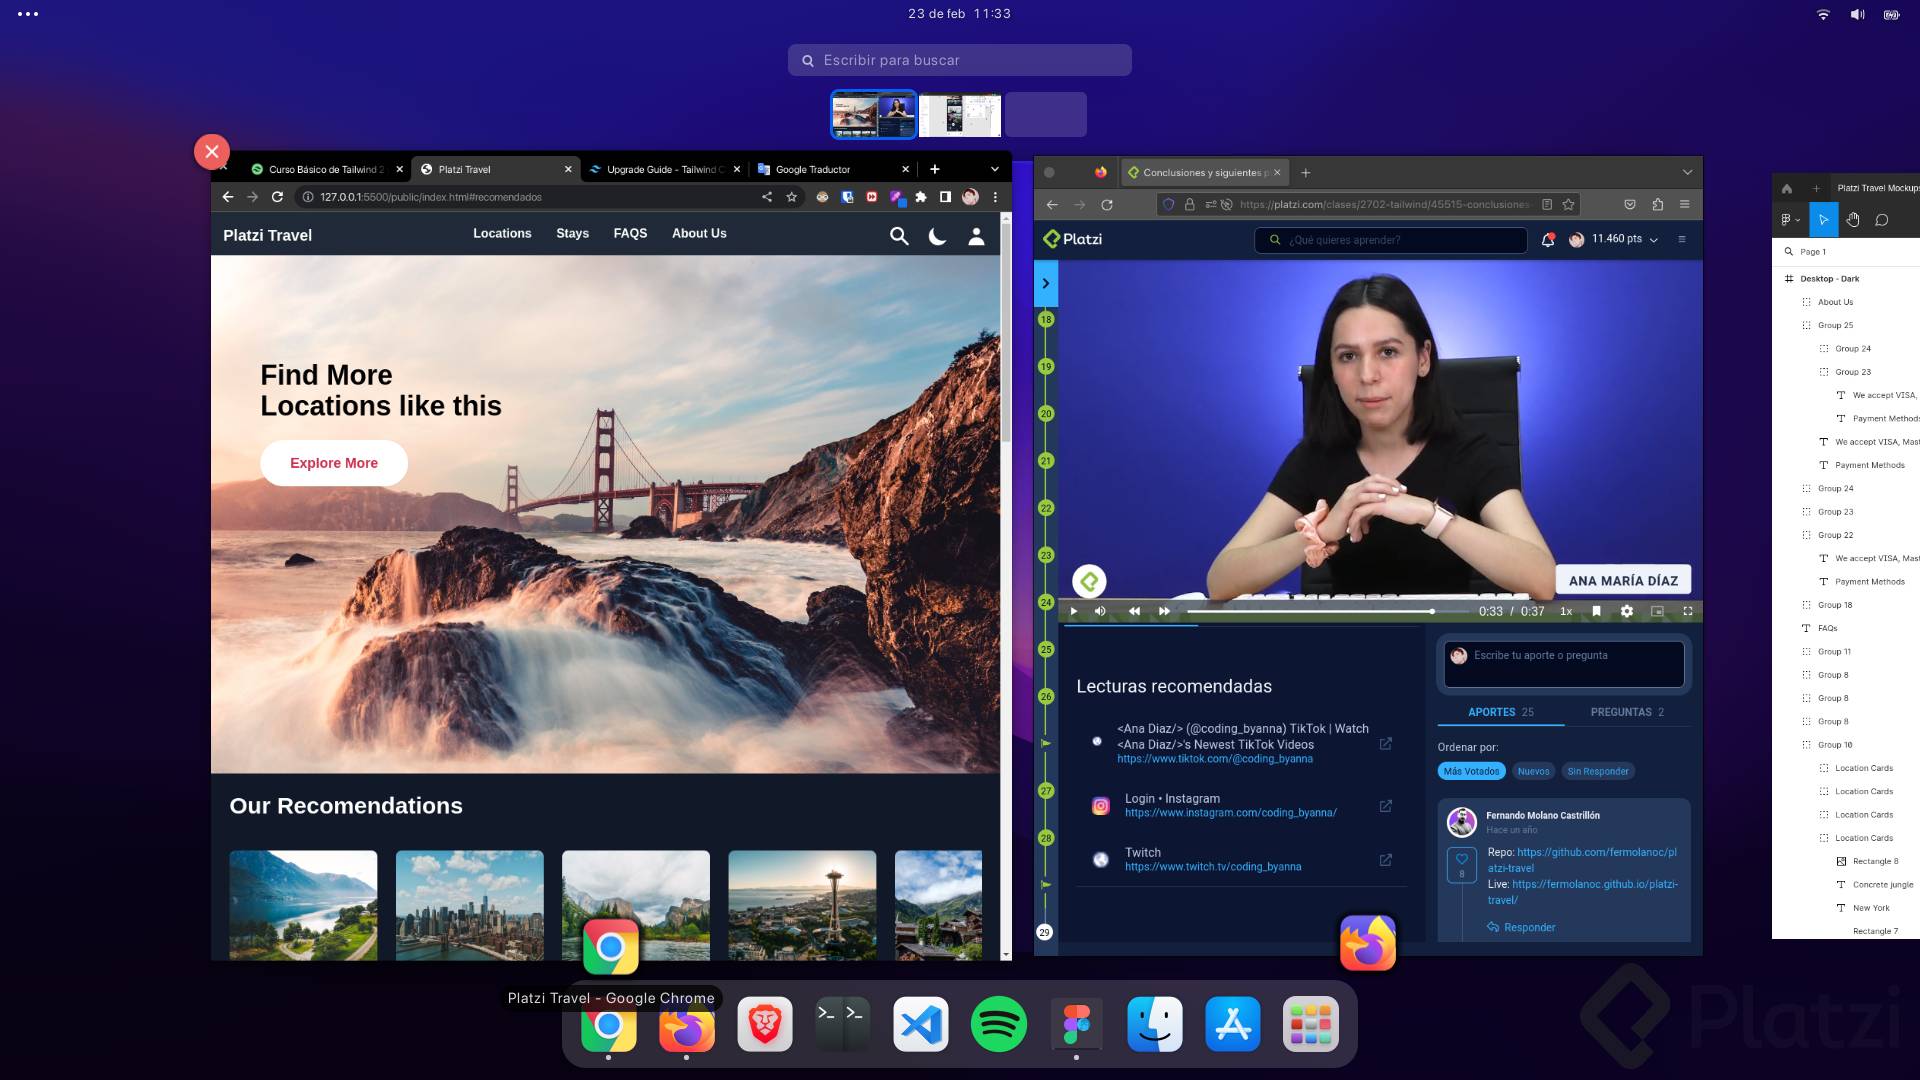Viewport: 1920px width, 1080px height.
Task: Select the Desktop - Dark frame in Figma layers
Action: point(1829,279)
